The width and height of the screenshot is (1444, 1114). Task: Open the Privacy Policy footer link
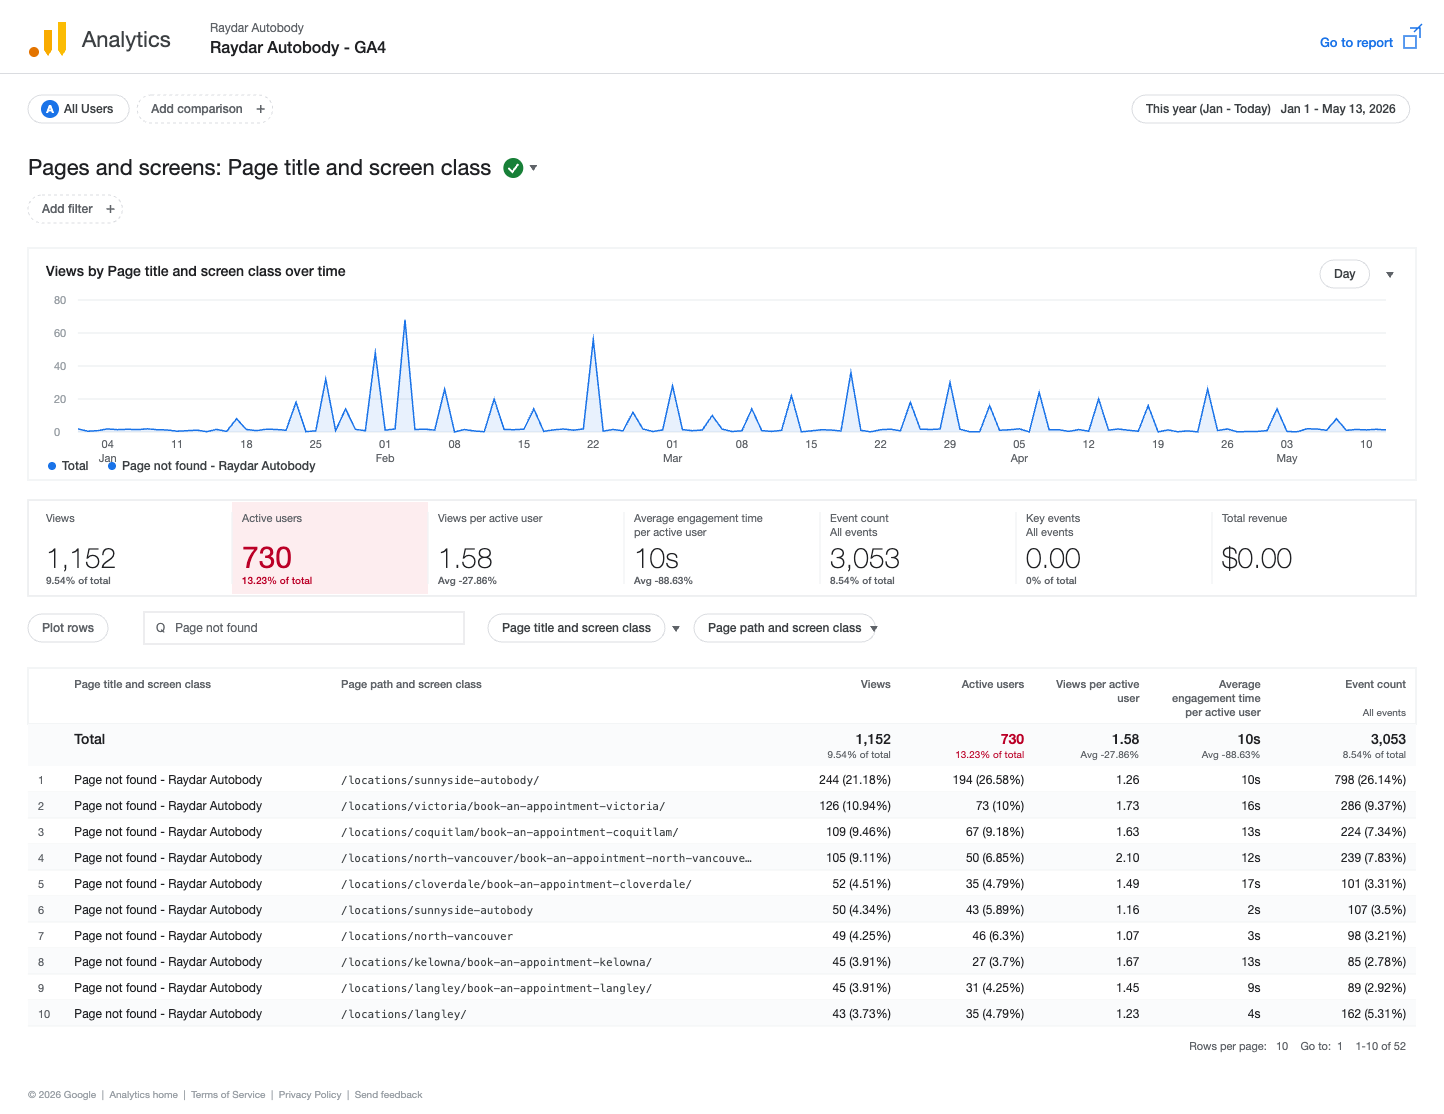coord(310,1095)
